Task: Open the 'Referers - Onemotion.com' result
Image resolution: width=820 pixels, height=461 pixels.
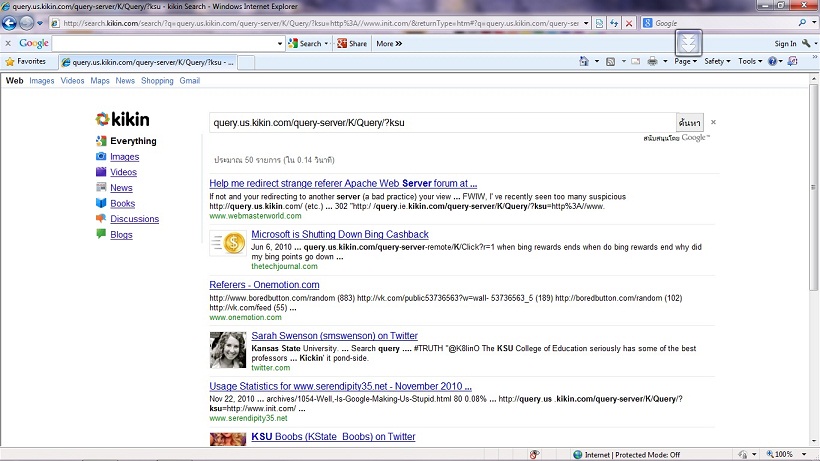Action: point(264,285)
